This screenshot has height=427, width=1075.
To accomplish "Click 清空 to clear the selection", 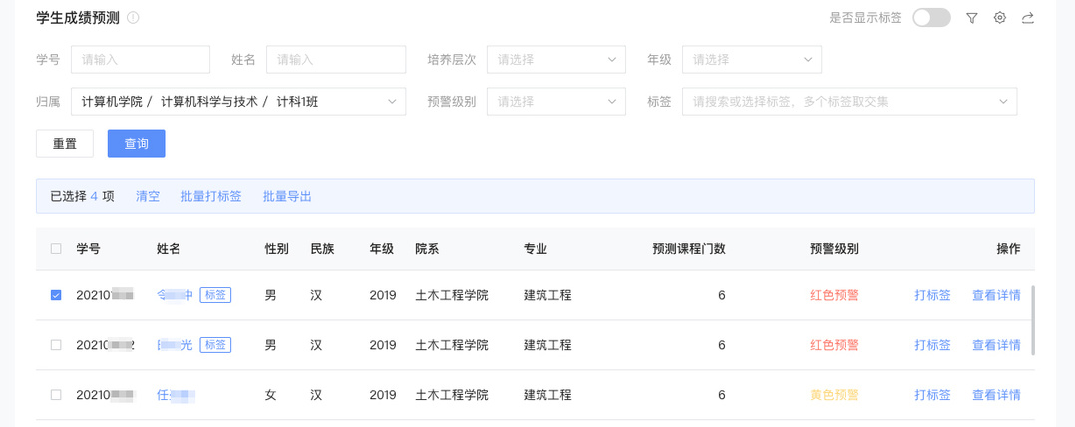I will point(148,196).
